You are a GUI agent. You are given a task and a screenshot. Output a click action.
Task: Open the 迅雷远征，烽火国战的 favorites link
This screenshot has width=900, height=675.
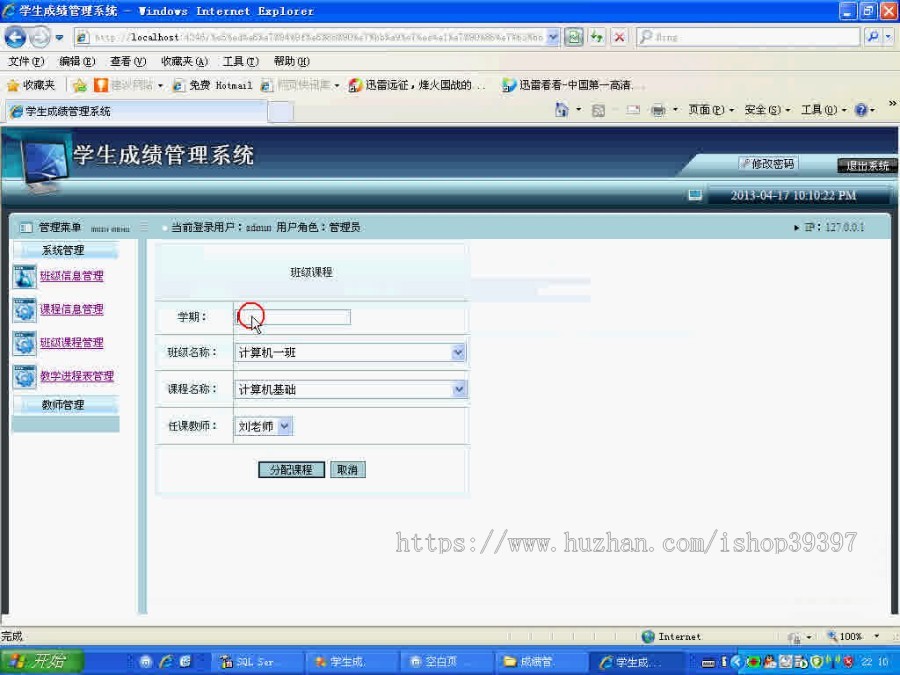point(417,86)
